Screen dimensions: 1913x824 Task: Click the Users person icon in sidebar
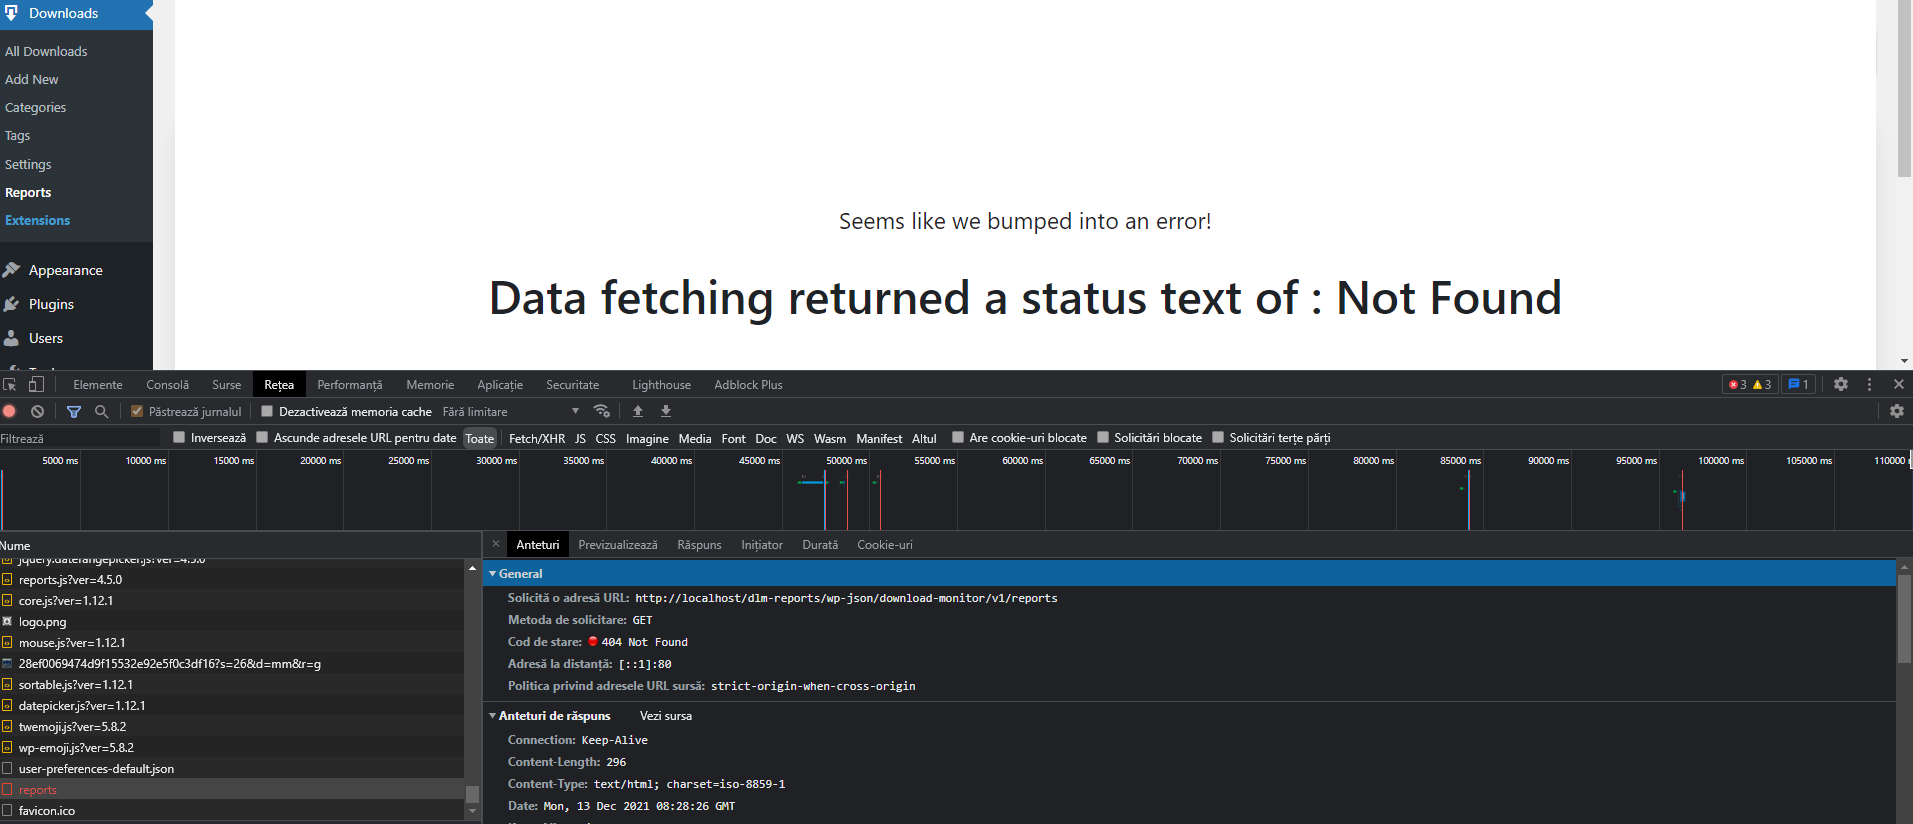pos(12,338)
